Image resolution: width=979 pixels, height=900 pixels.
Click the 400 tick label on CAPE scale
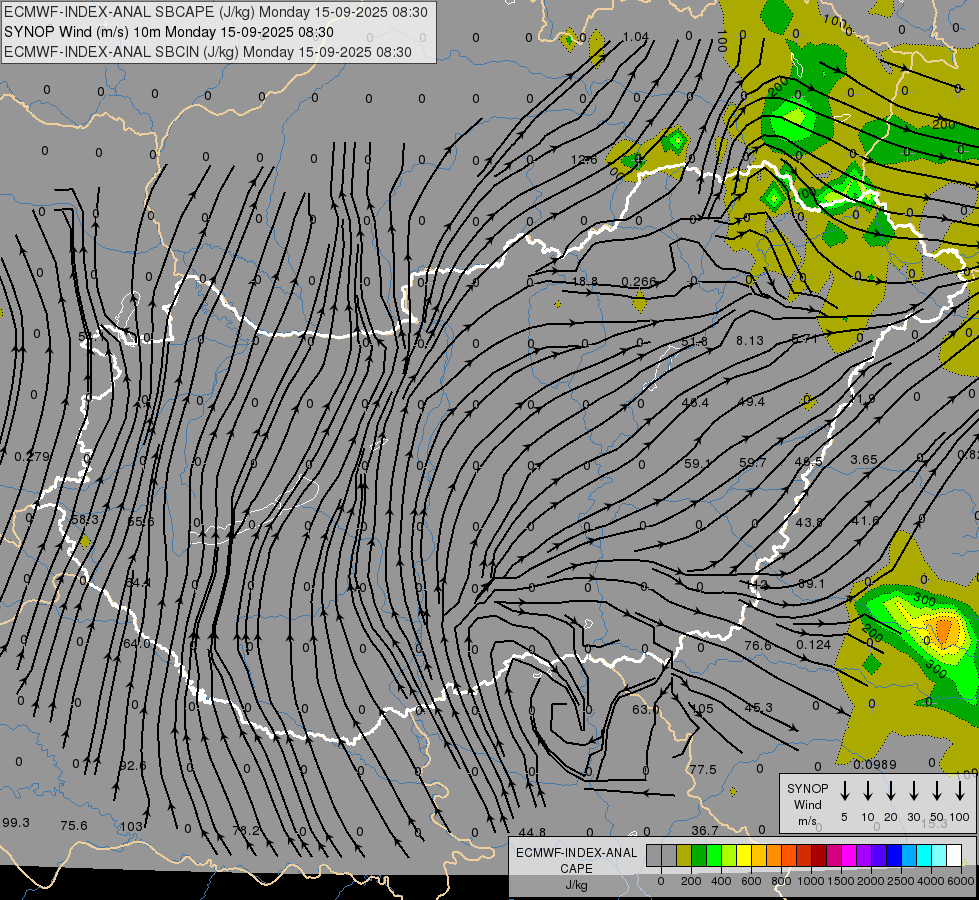[x=721, y=881]
